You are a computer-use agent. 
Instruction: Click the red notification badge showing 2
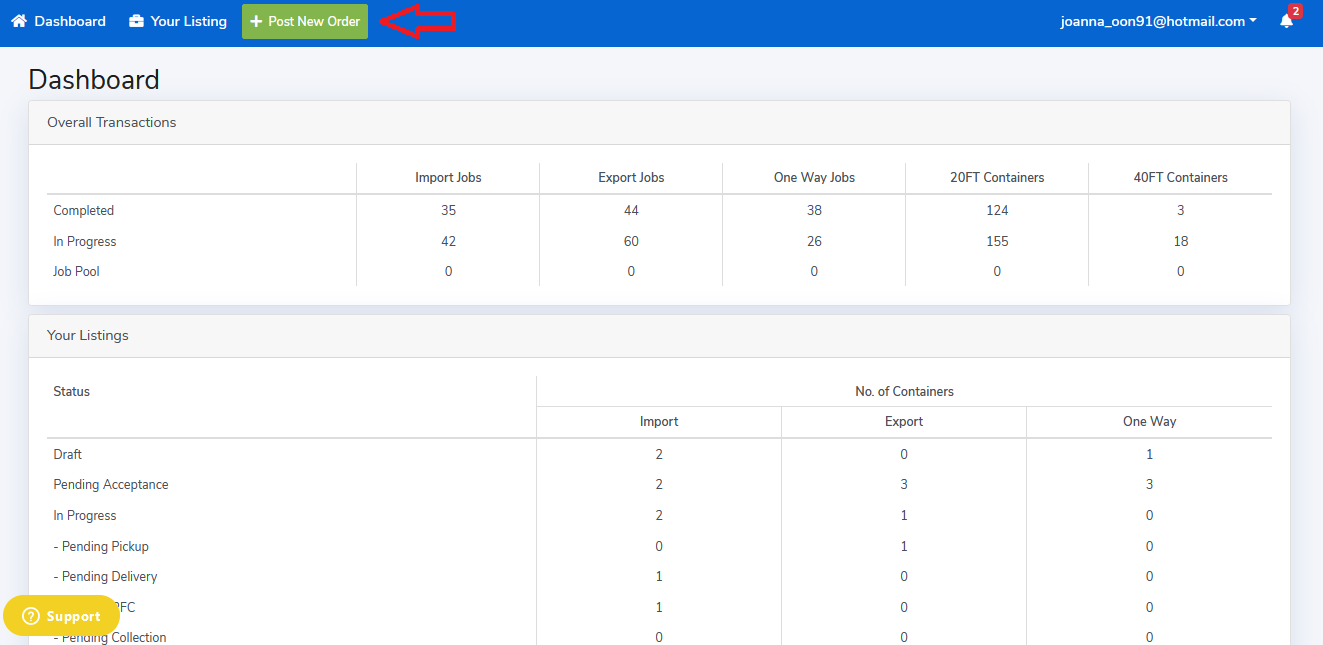[1295, 12]
